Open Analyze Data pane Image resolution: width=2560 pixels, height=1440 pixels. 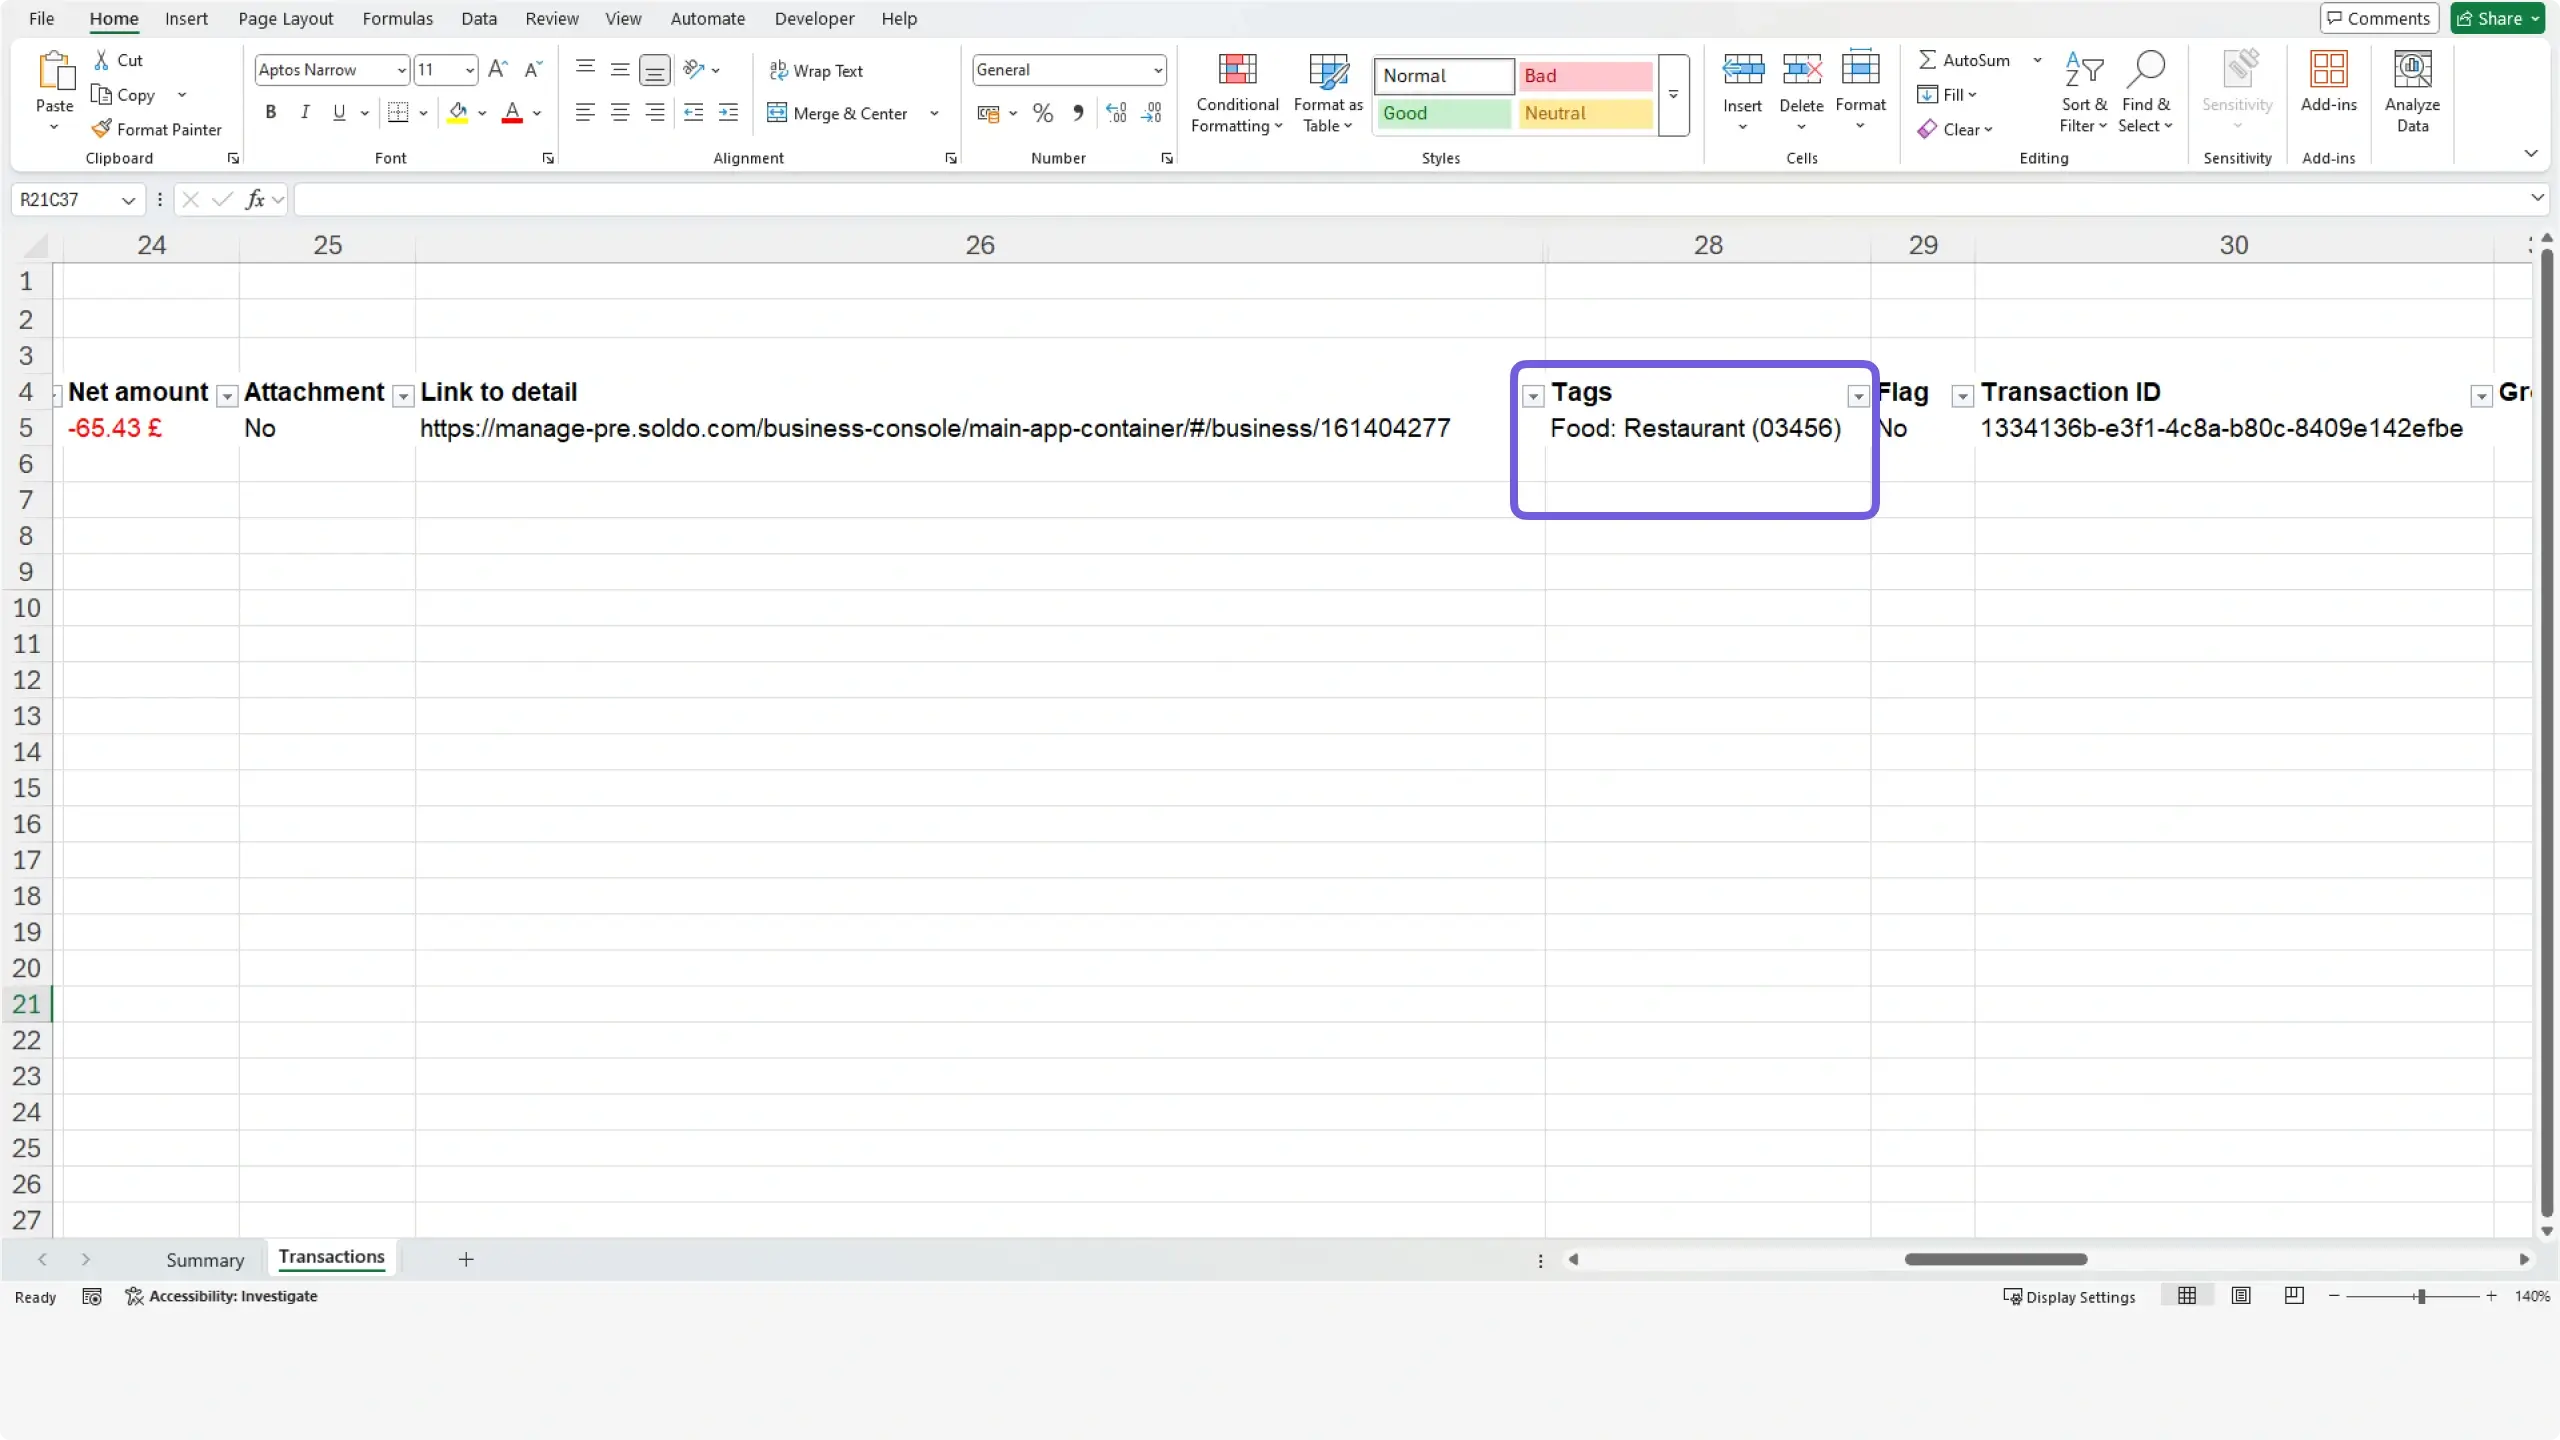coord(2412,93)
